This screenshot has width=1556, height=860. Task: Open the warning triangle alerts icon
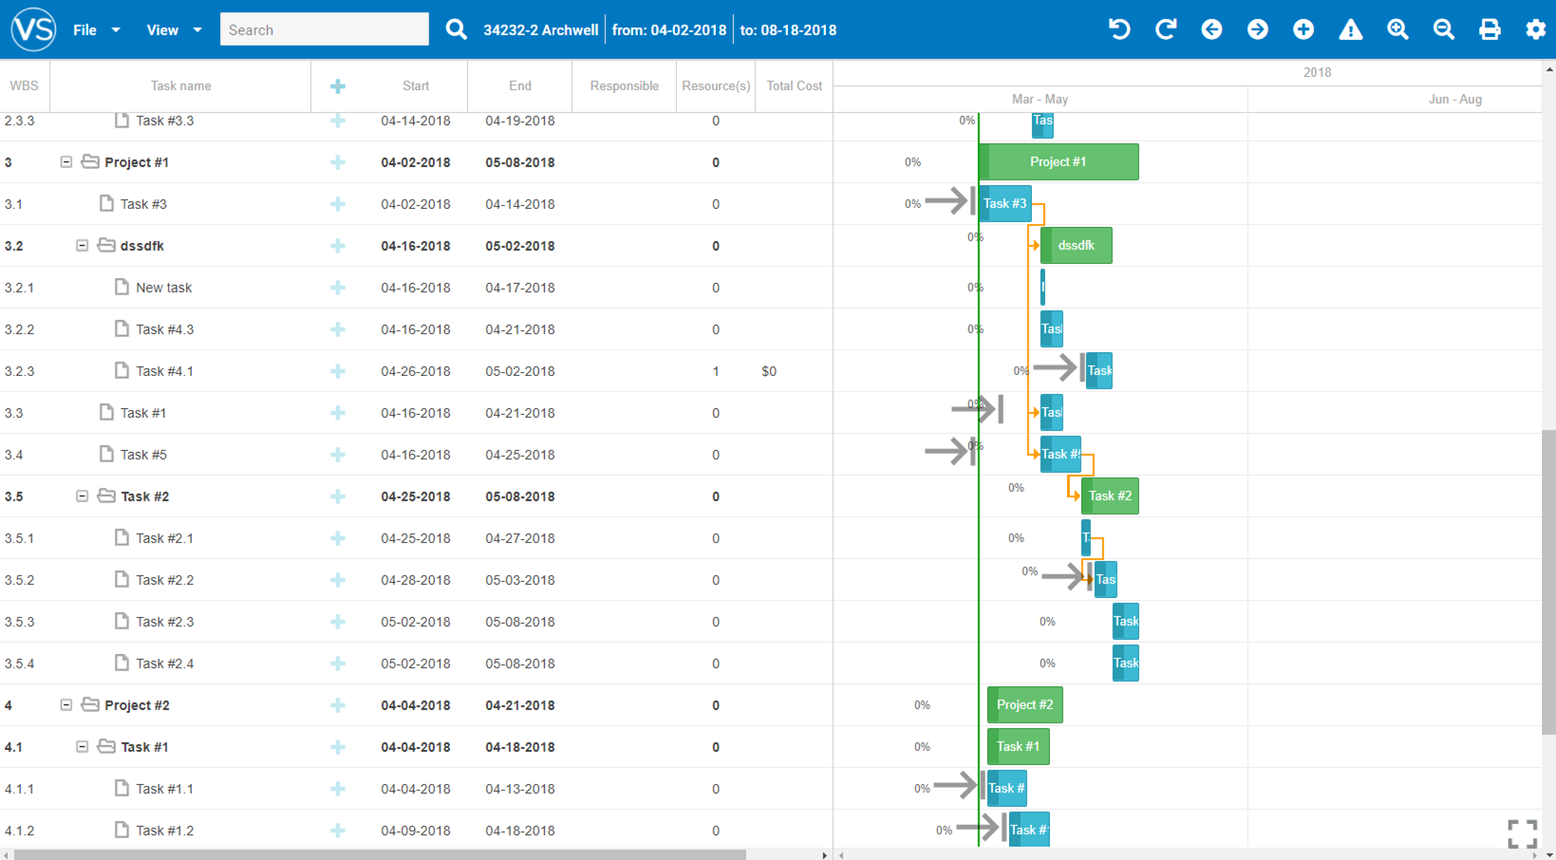coord(1351,29)
